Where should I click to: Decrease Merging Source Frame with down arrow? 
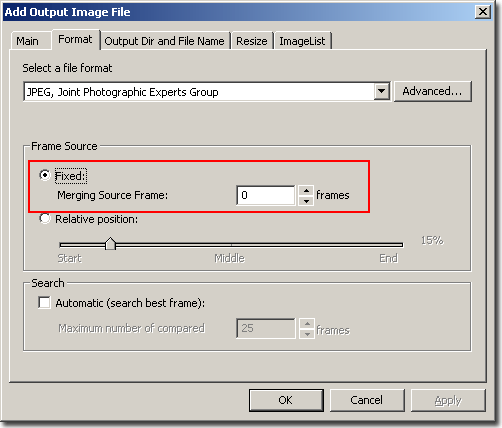coord(306,201)
